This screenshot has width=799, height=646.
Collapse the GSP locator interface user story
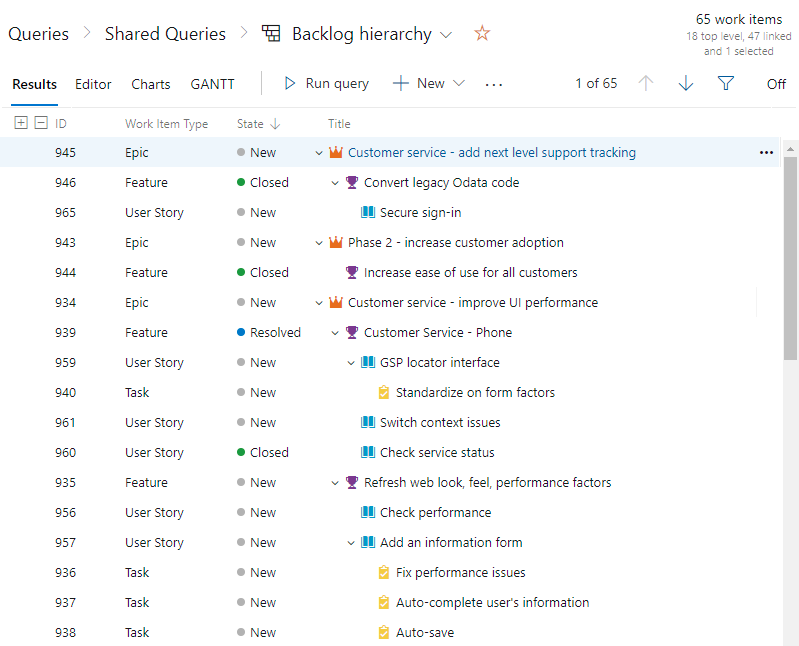351,363
